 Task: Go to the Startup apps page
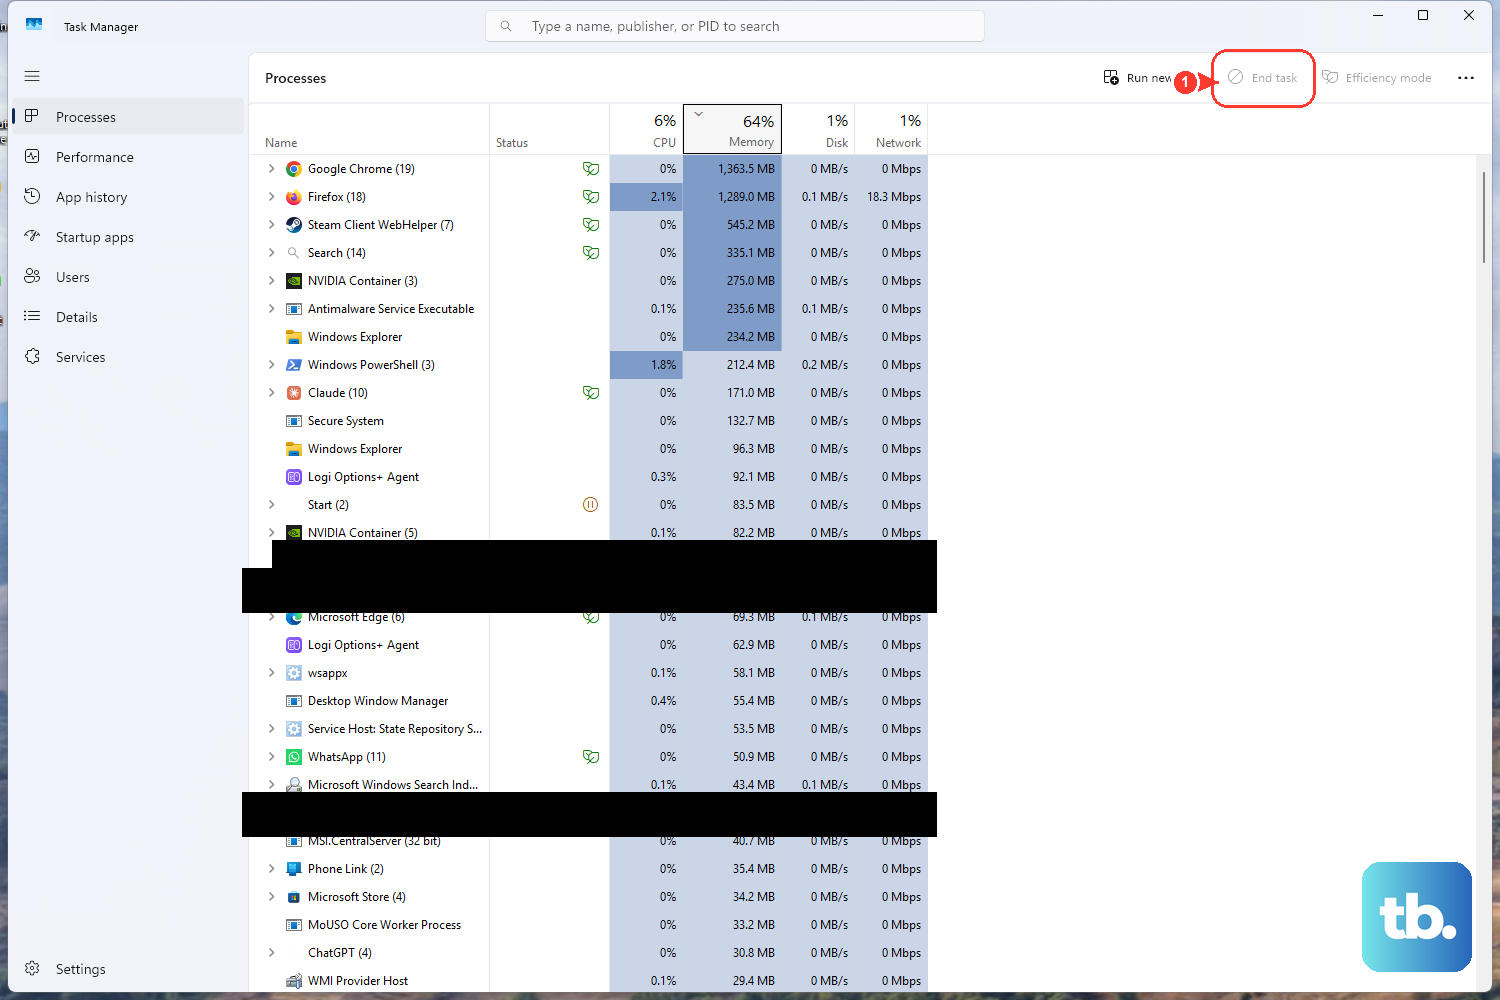(127, 237)
